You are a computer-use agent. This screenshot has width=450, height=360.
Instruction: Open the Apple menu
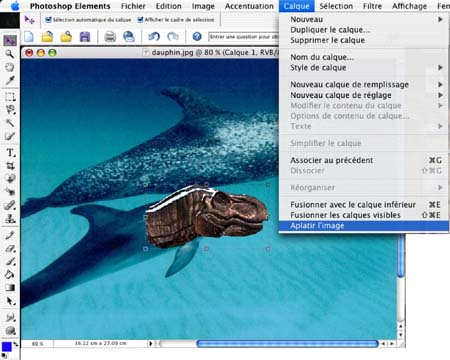[x=15, y=6]
